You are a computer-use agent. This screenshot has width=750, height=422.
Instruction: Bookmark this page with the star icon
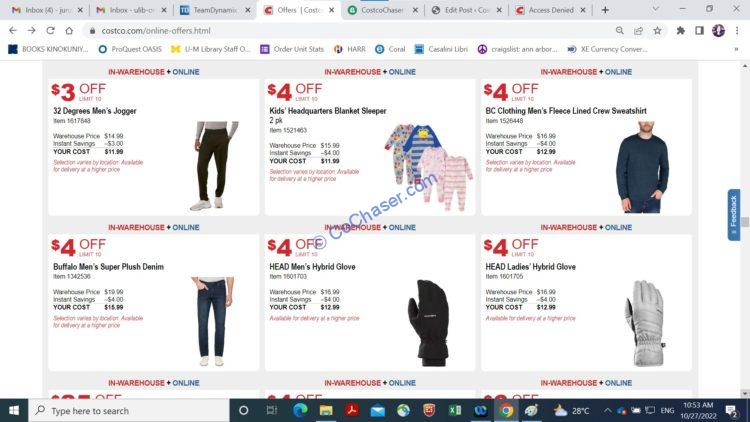(x=657, y=31)
